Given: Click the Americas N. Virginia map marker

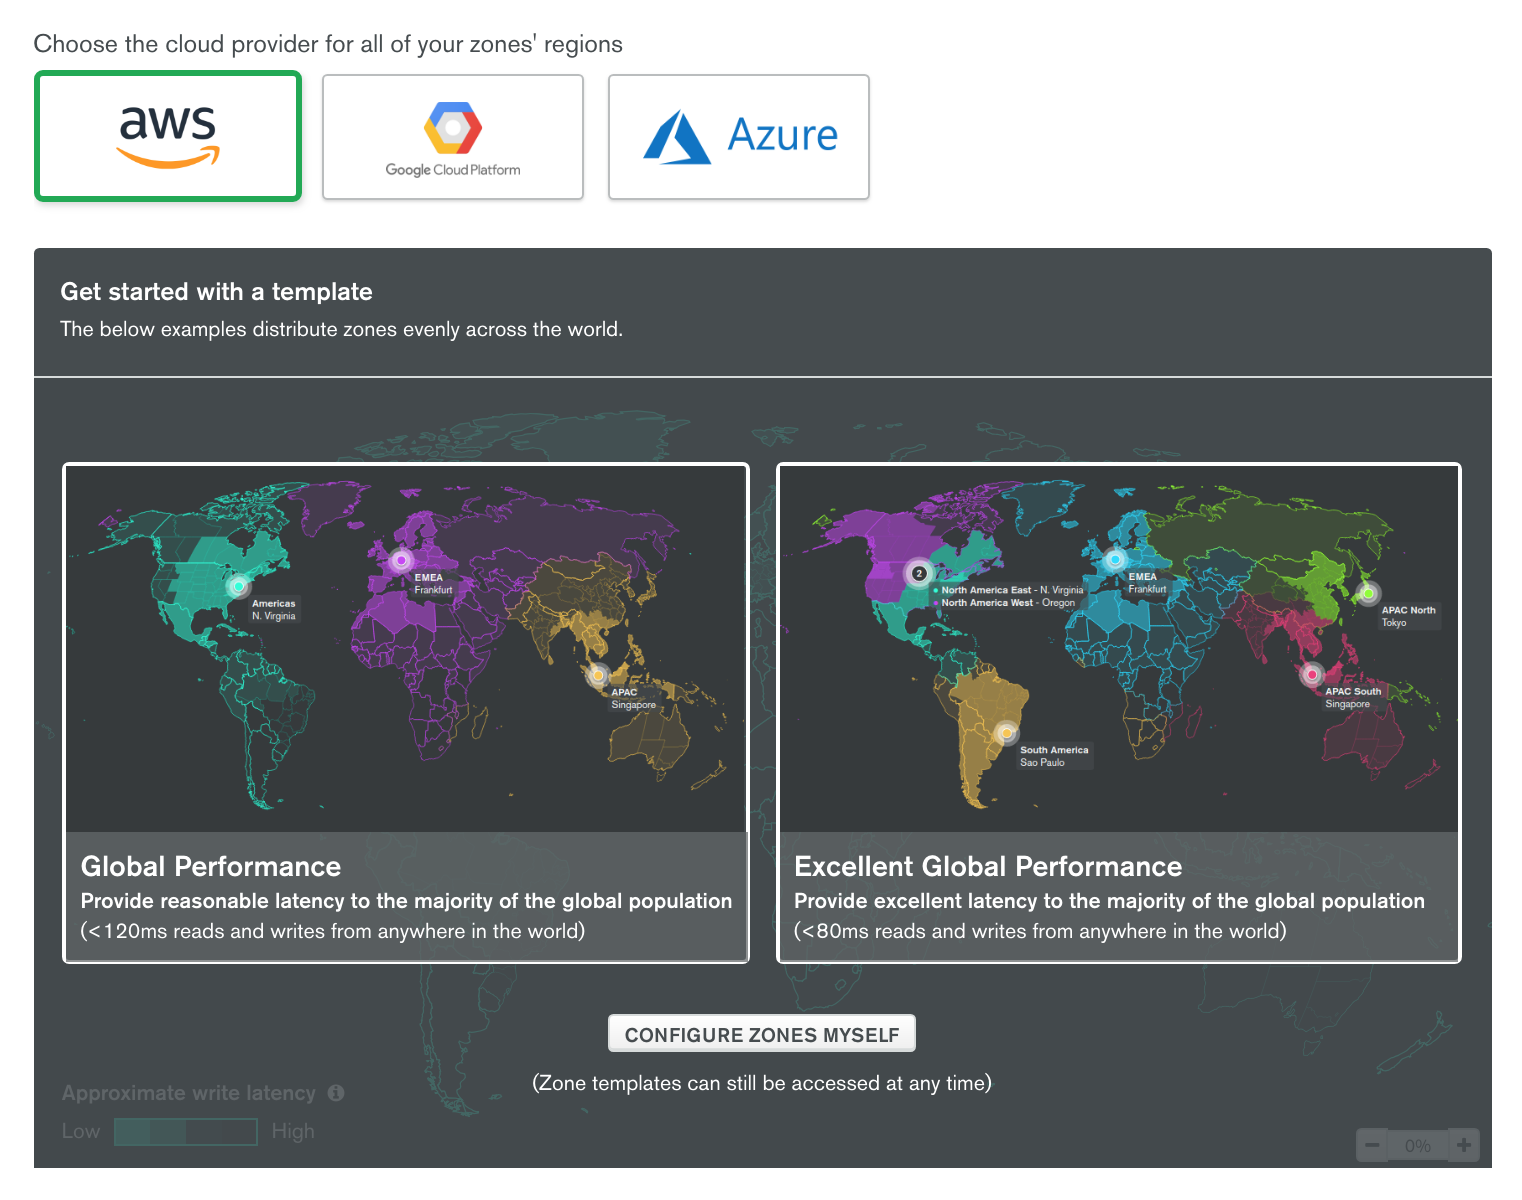Looking at the screenshot, I should tap(238, 586).
